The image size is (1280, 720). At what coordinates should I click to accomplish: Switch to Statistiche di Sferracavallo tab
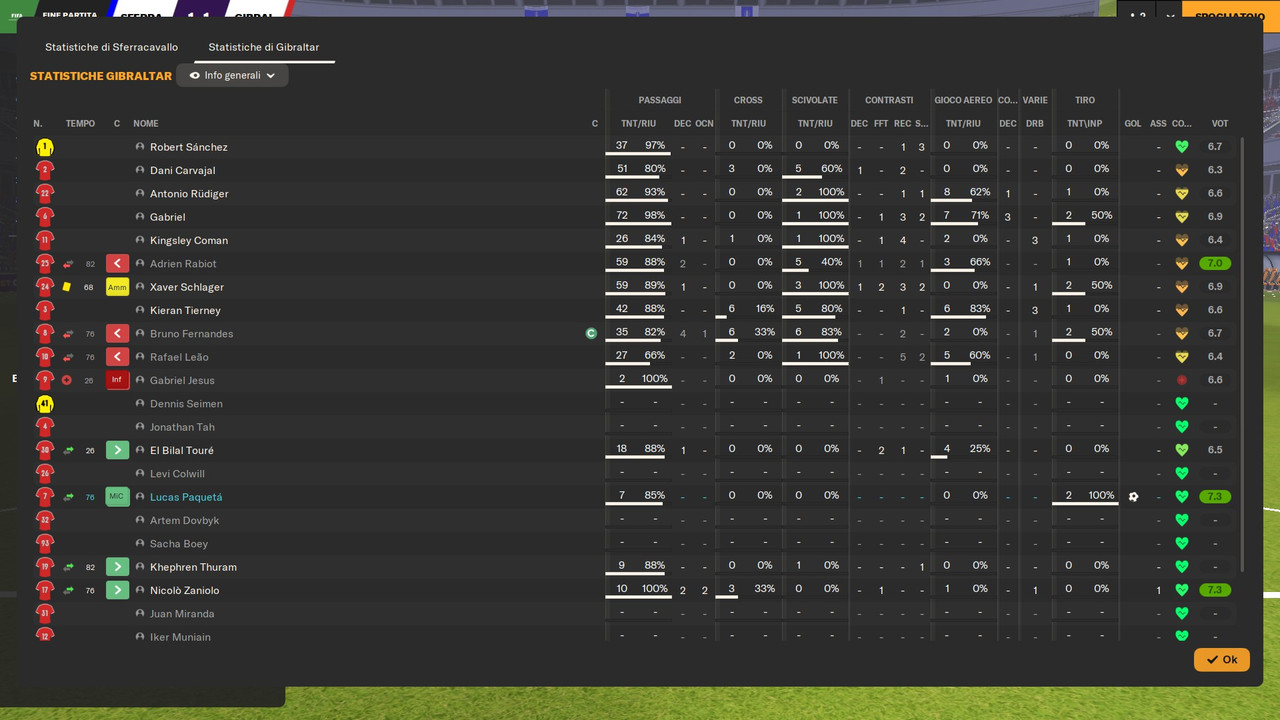point(111,47)
